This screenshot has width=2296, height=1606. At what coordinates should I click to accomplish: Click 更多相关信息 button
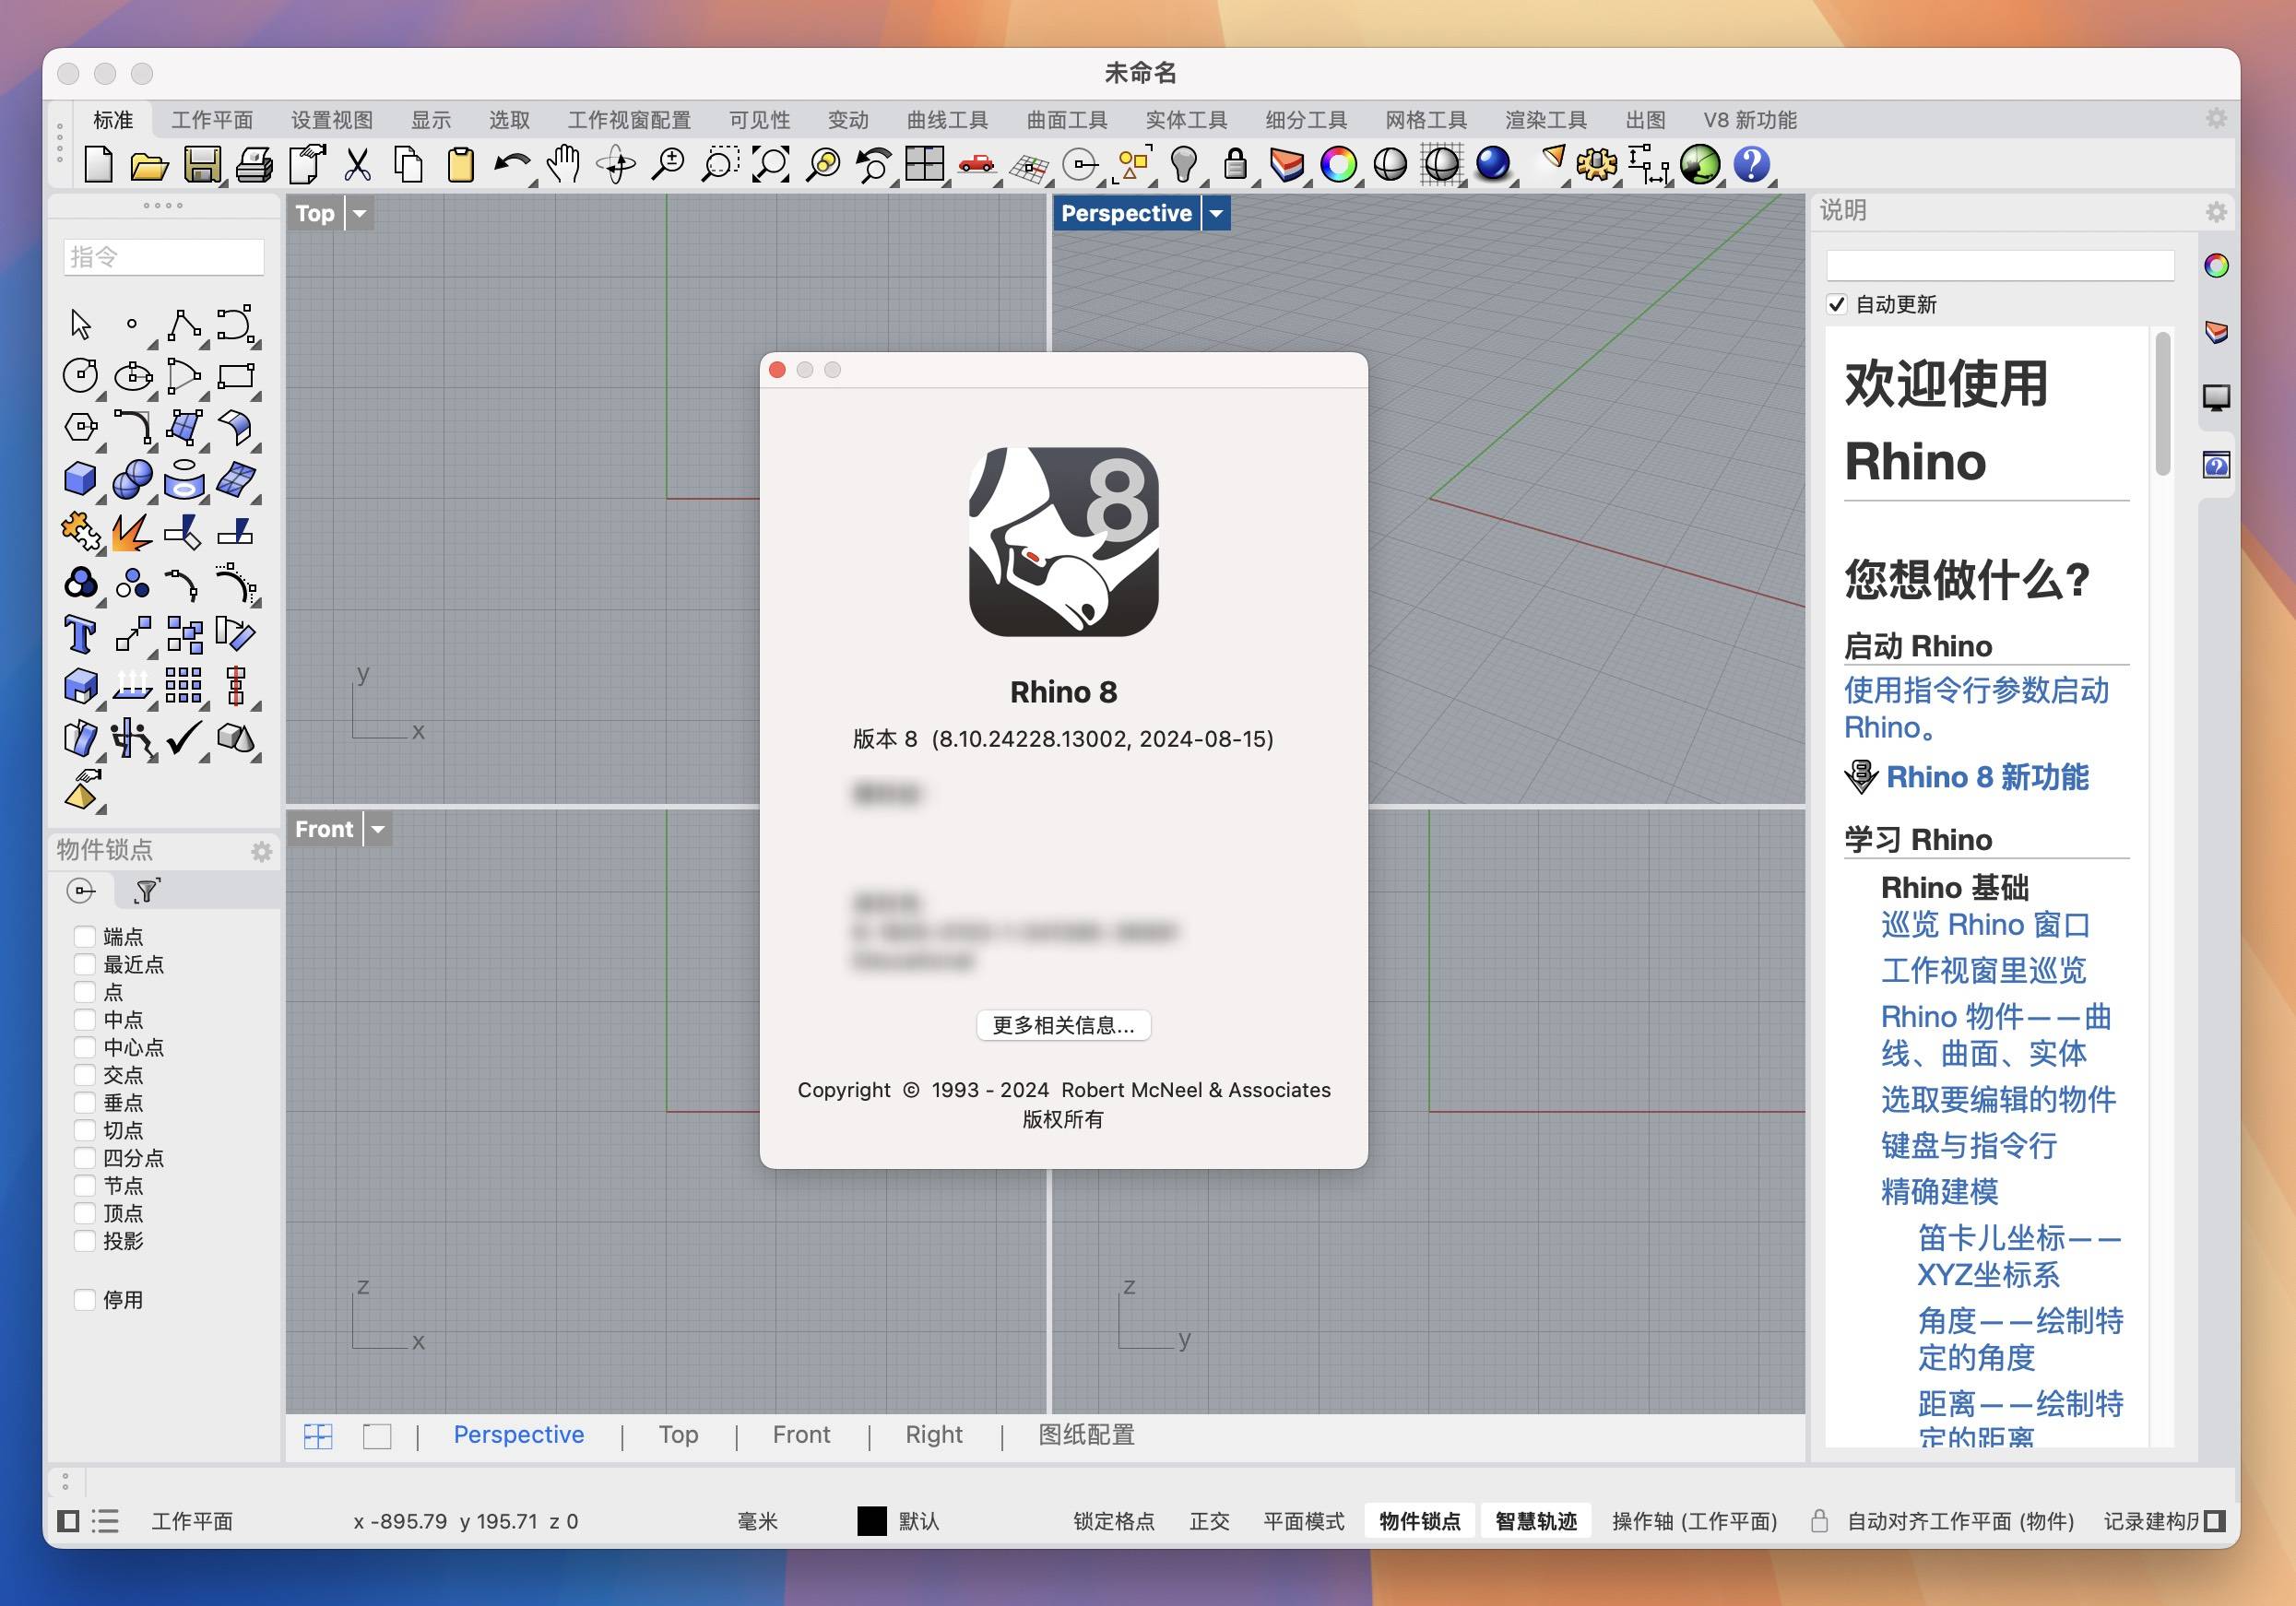1064,1025
